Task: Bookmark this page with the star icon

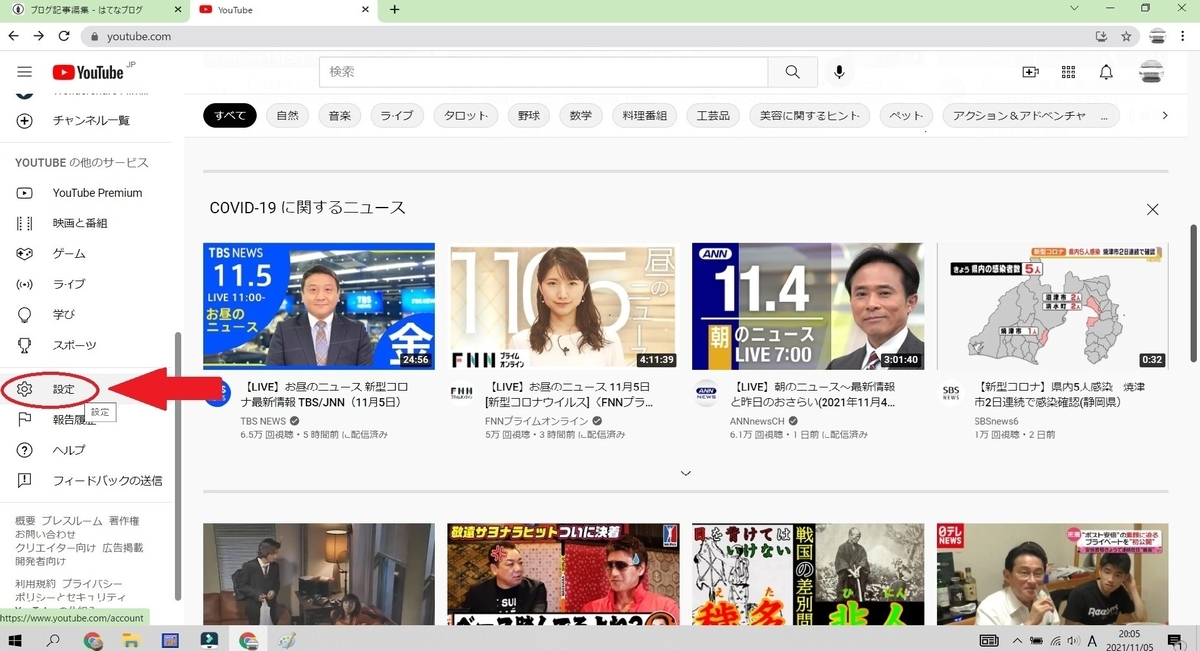Action: [1126, 36]
